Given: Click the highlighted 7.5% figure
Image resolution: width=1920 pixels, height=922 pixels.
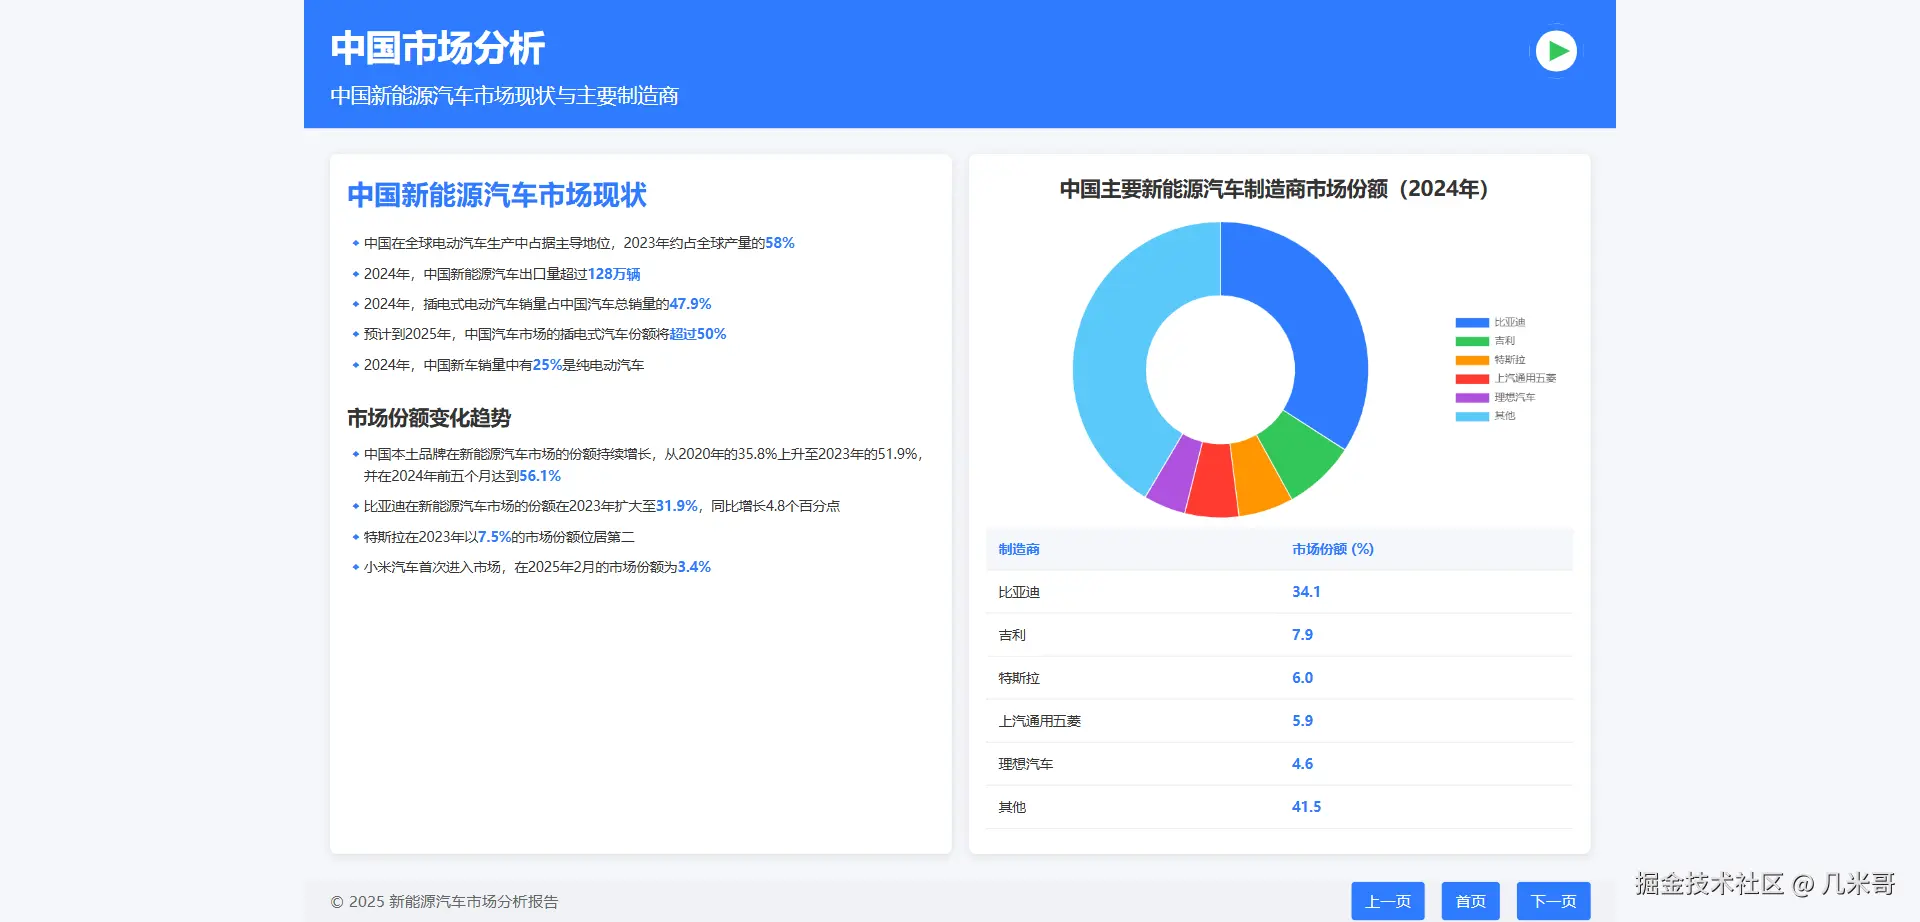Looking at the screenshot, I should pos(494,537).
